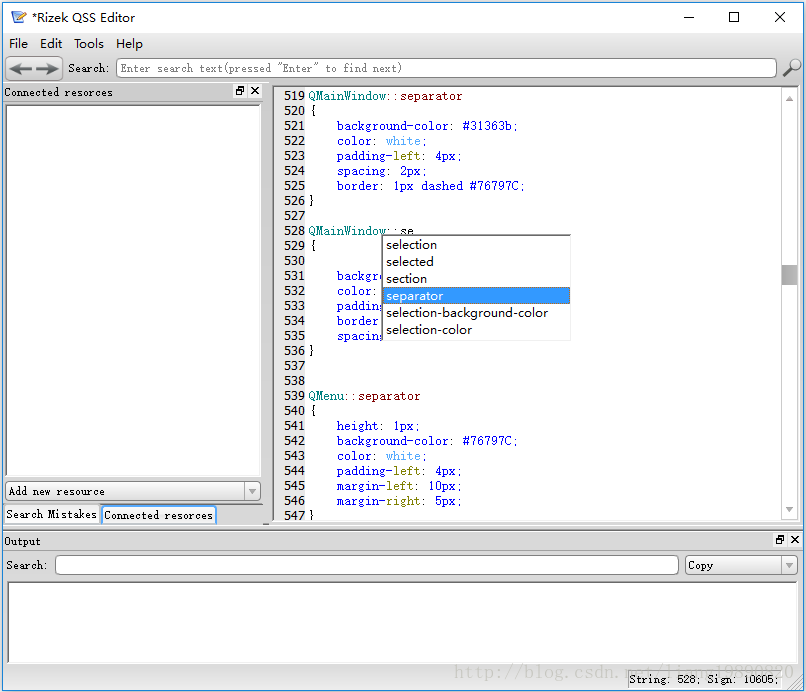This screenshot has height=692, width=806.
Task: Focus the top search text field
Action: click(446, 68)
